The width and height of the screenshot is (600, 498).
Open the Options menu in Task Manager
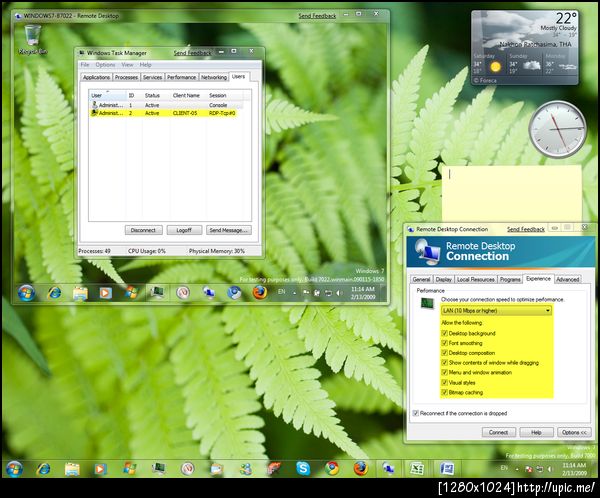point(105,65)
